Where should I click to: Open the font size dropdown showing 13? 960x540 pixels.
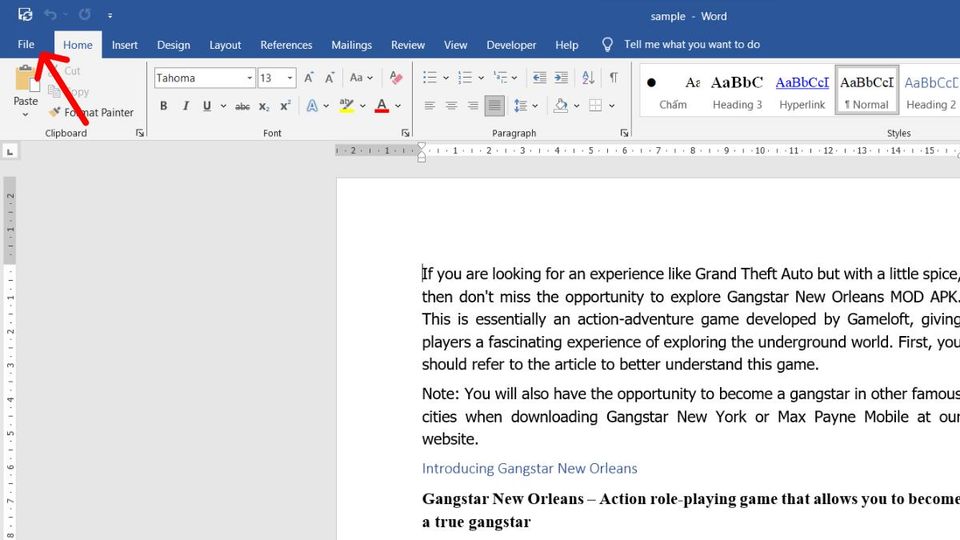click(290, 78)
